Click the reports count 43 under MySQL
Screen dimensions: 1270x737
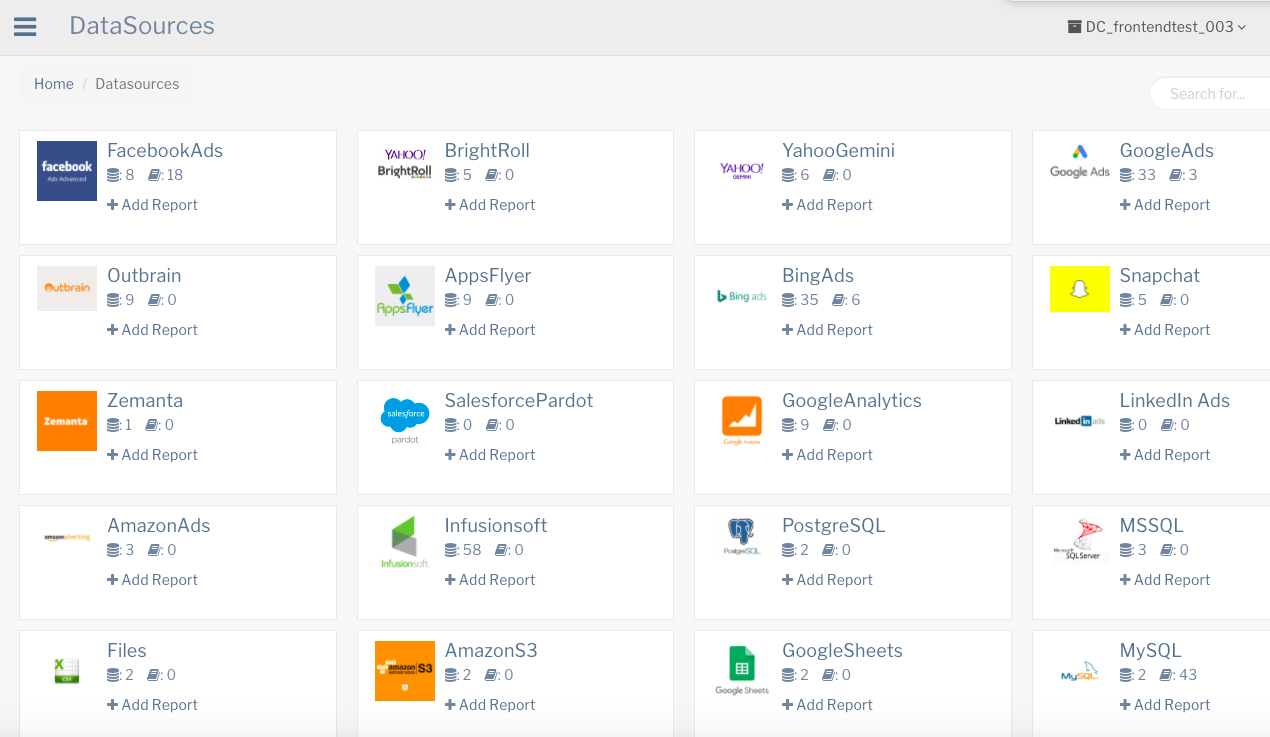pyautogui.click(x=1188, y=675)
